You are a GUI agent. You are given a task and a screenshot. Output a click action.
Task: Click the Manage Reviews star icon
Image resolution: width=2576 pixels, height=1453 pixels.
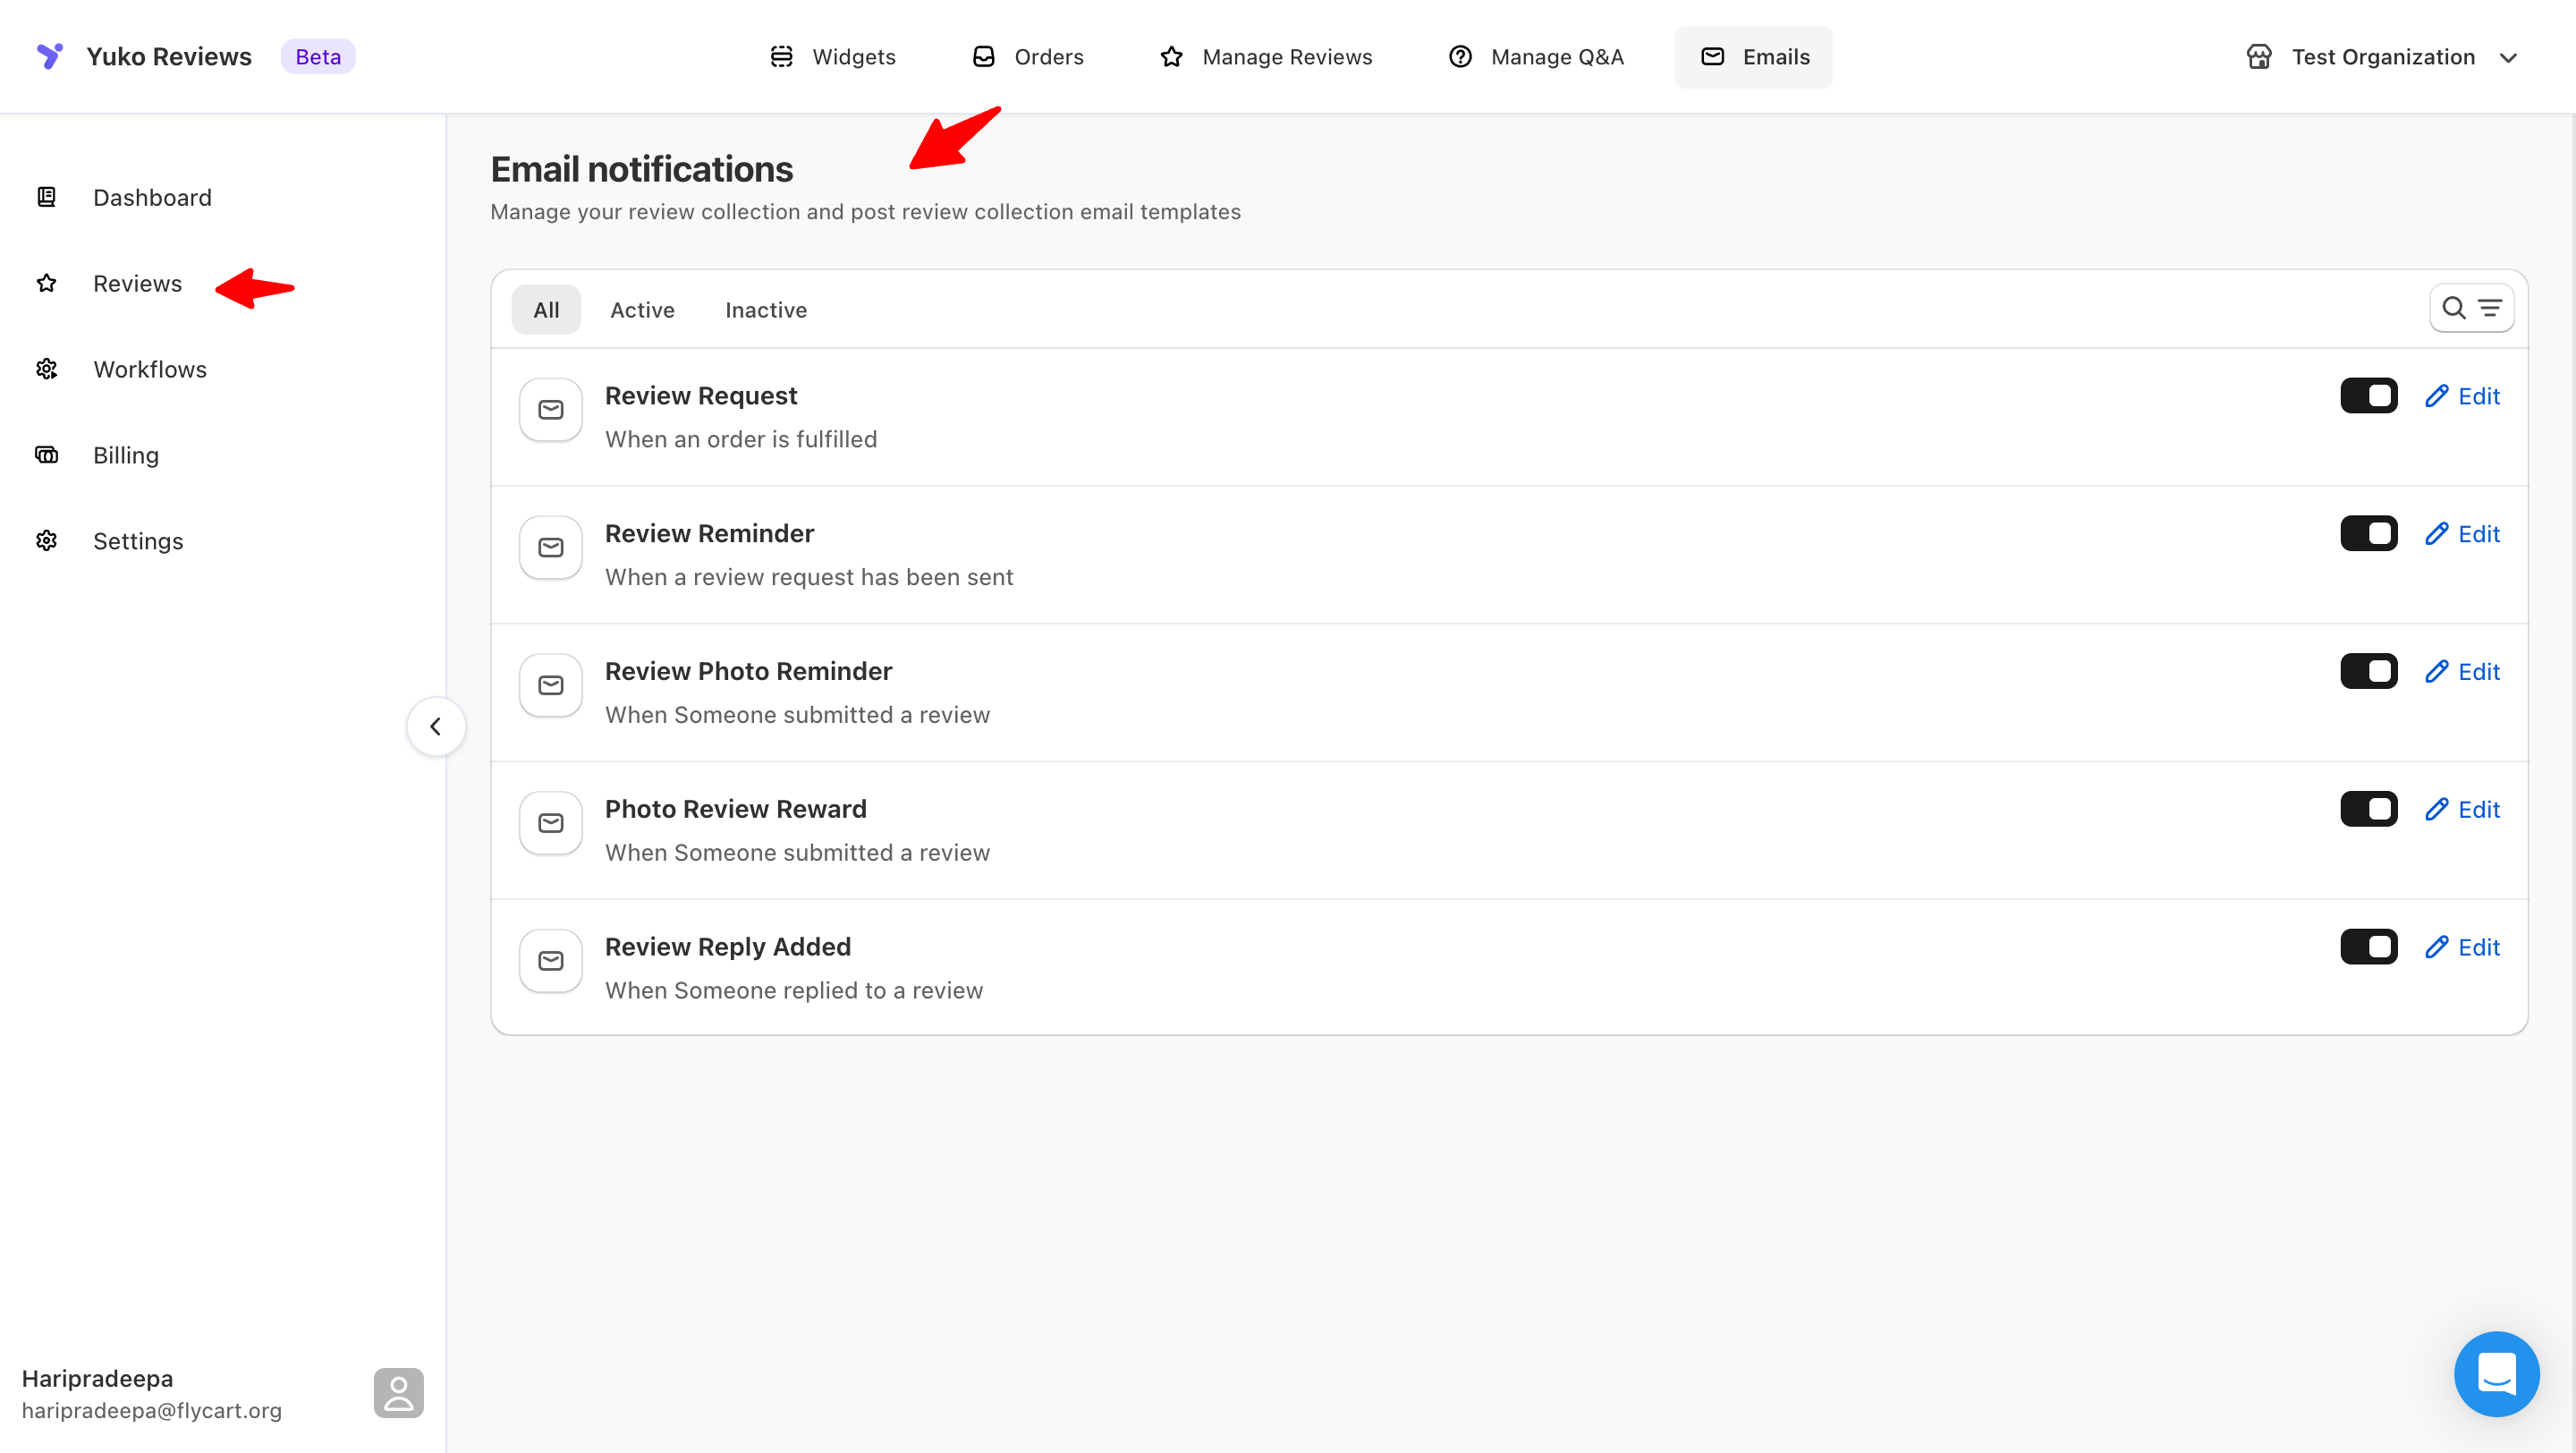(1170, 56)
